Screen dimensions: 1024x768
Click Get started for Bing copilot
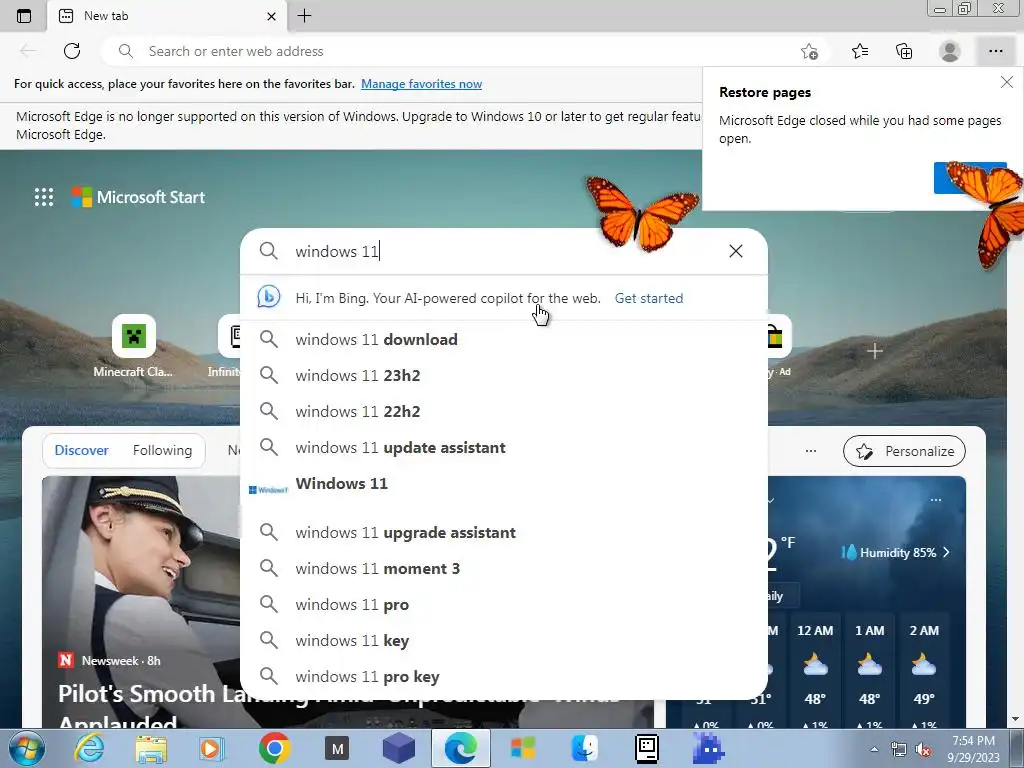[x=648, y=298]
